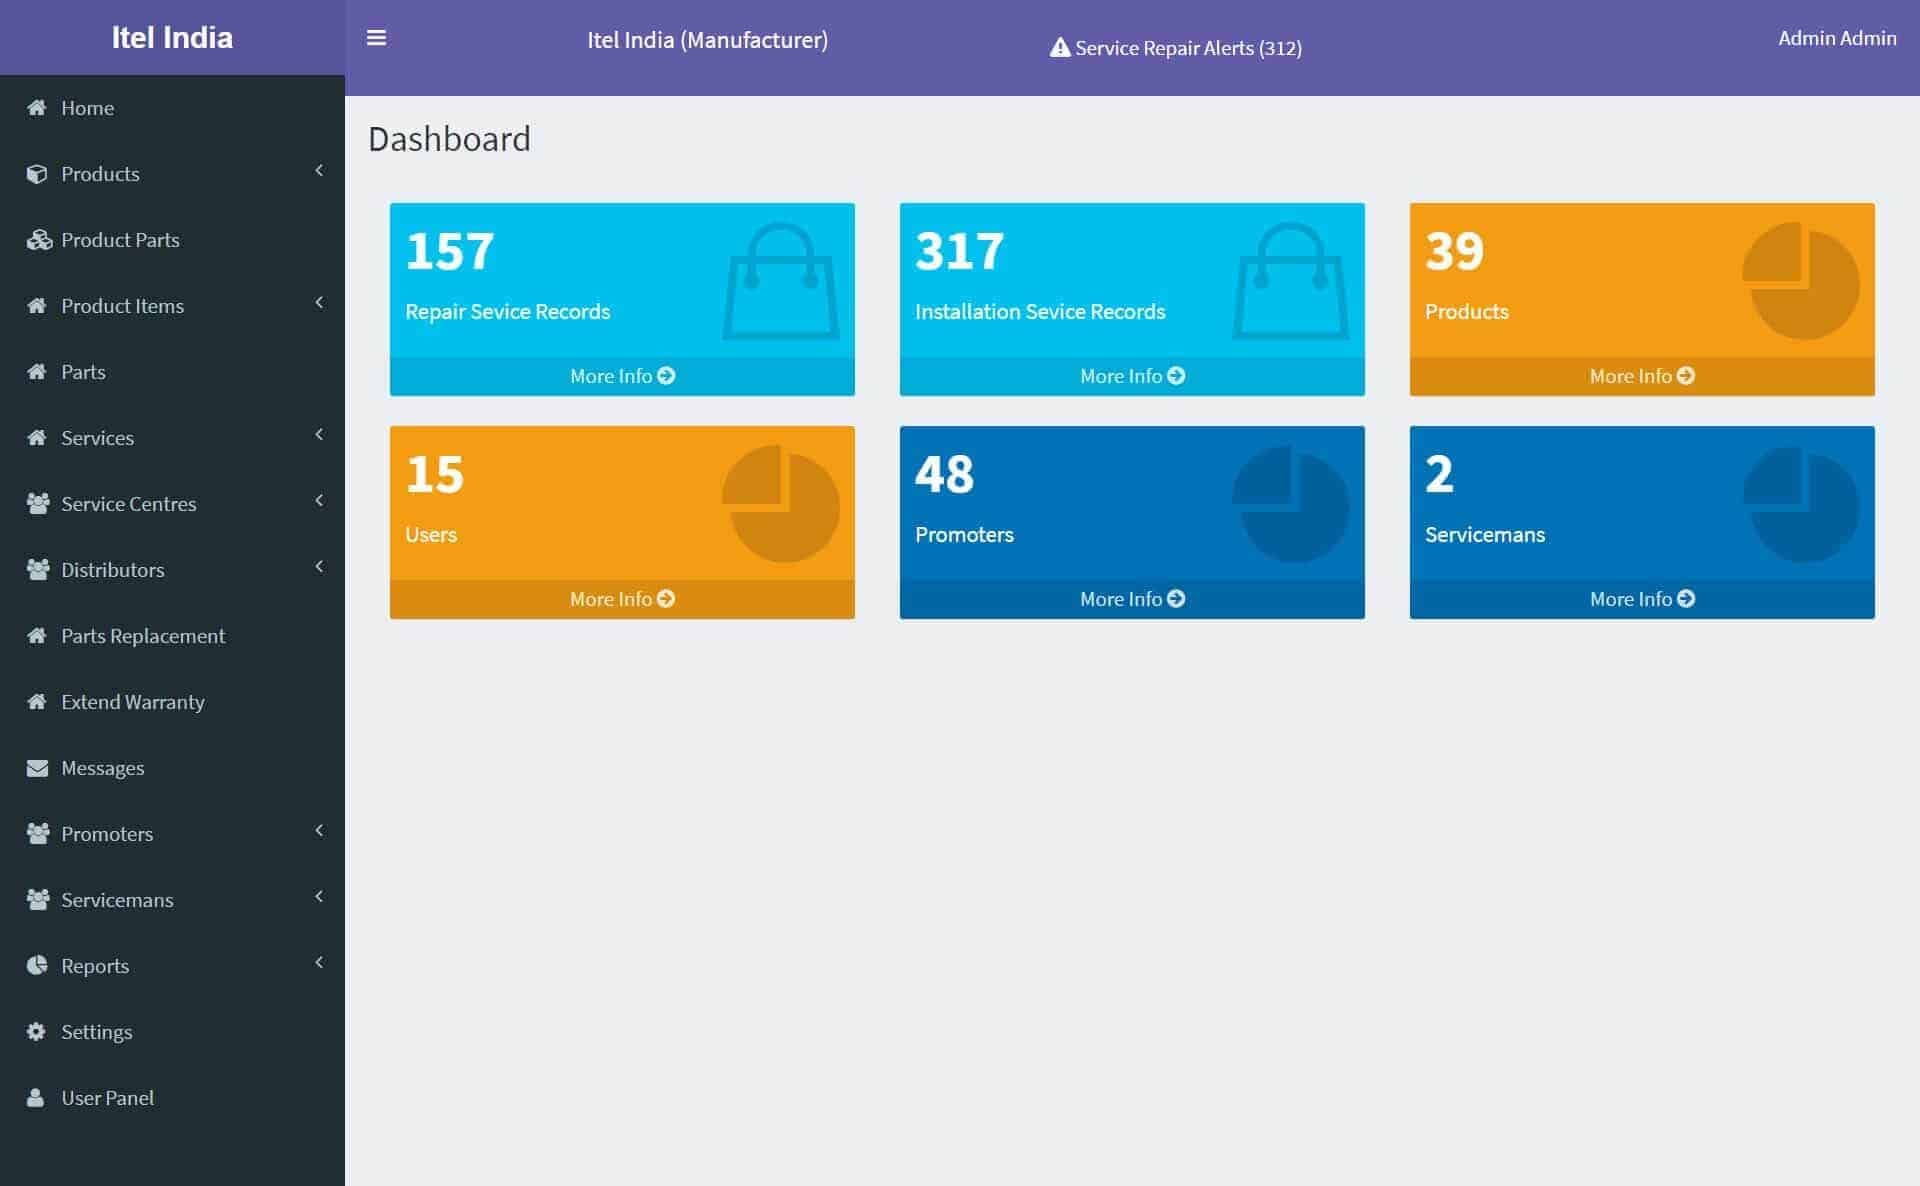This screenshot has height=1186, width=1920.
Task: Click the Itel India logo title
Action: click(x=172, y=38)
